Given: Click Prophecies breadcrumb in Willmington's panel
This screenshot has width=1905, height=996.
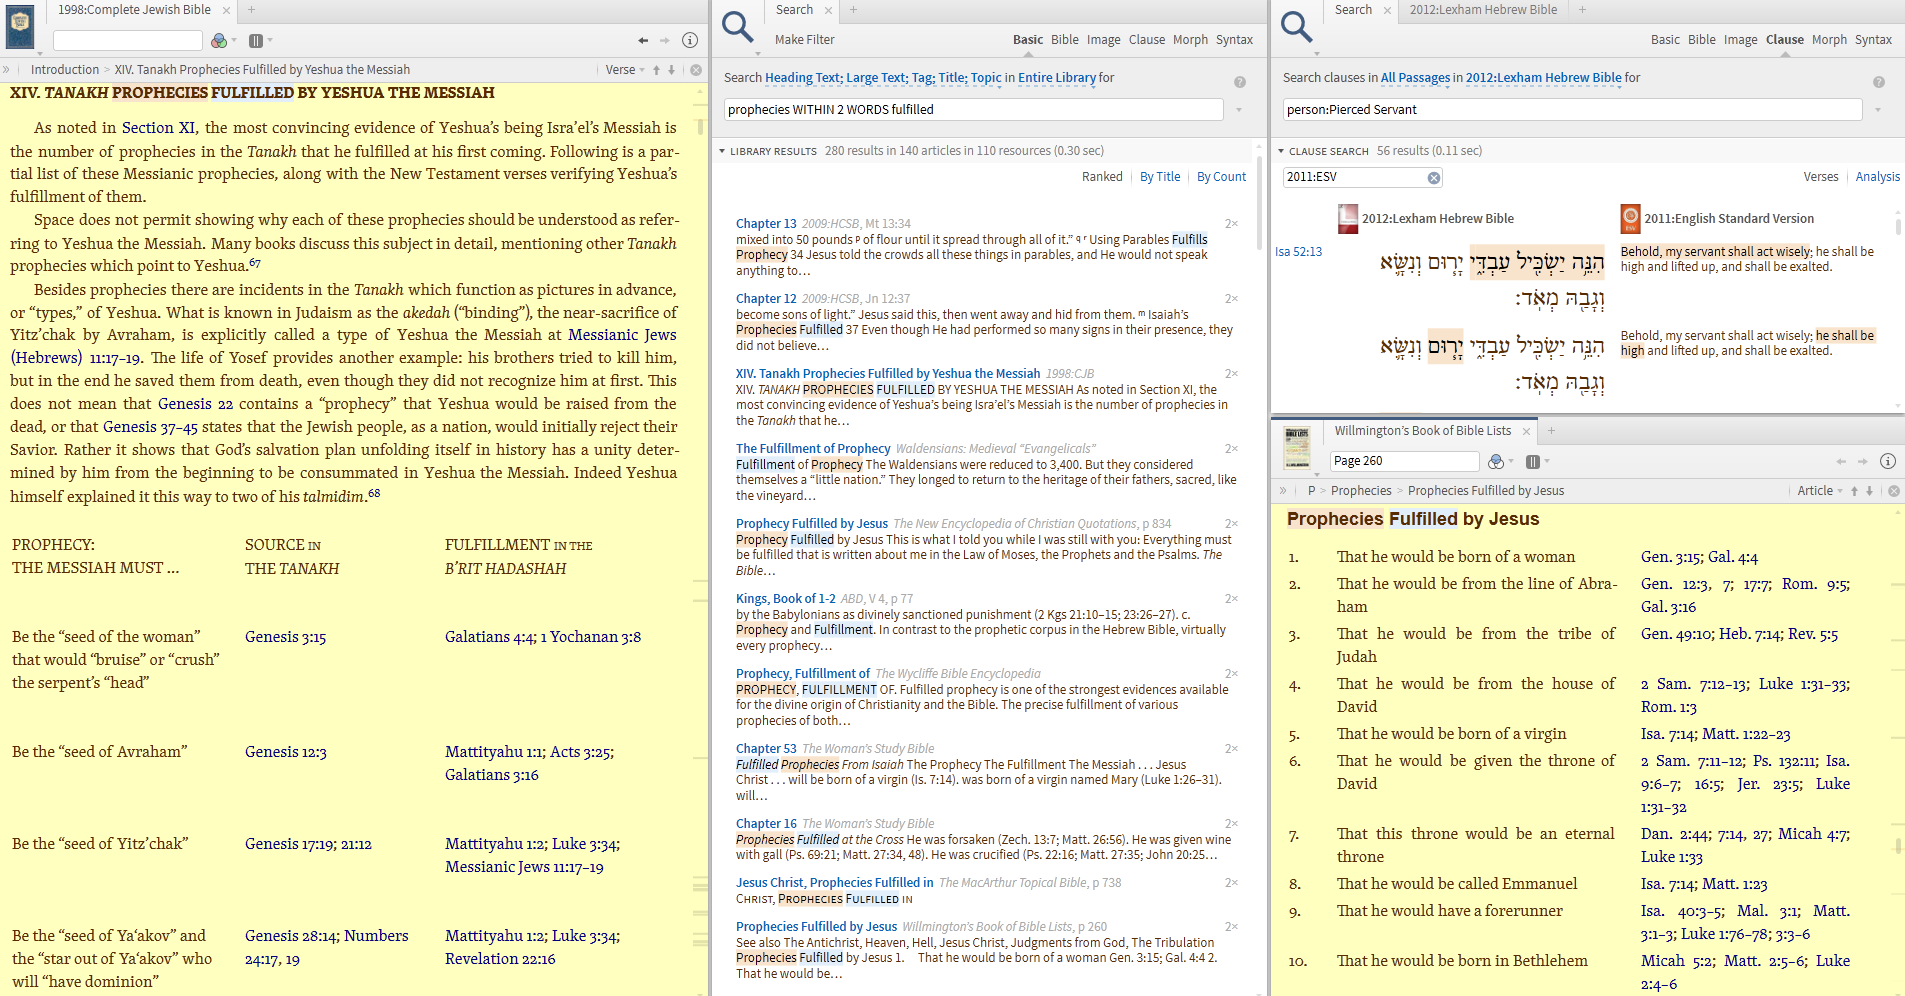Looking at the screenshot, I should (x=1361, y=491).
